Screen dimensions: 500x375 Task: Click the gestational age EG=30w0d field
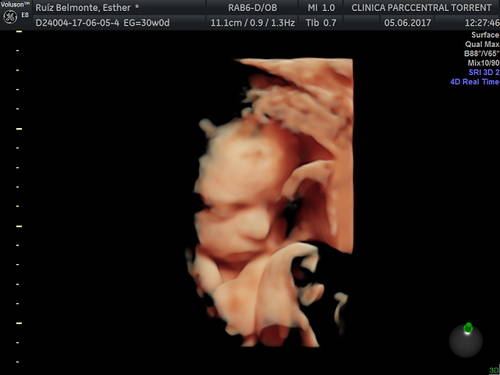coord(147,23)
